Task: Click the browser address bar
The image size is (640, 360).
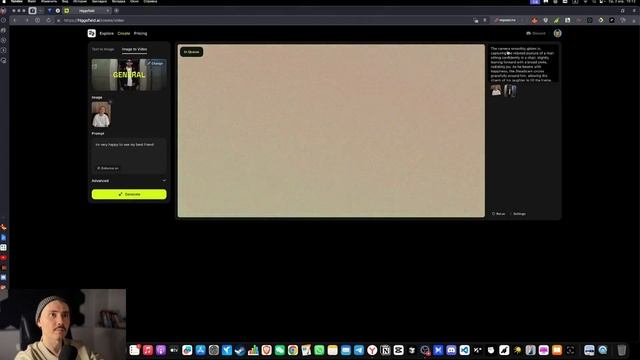Action: pyautogui.click(x=265, y=20)
